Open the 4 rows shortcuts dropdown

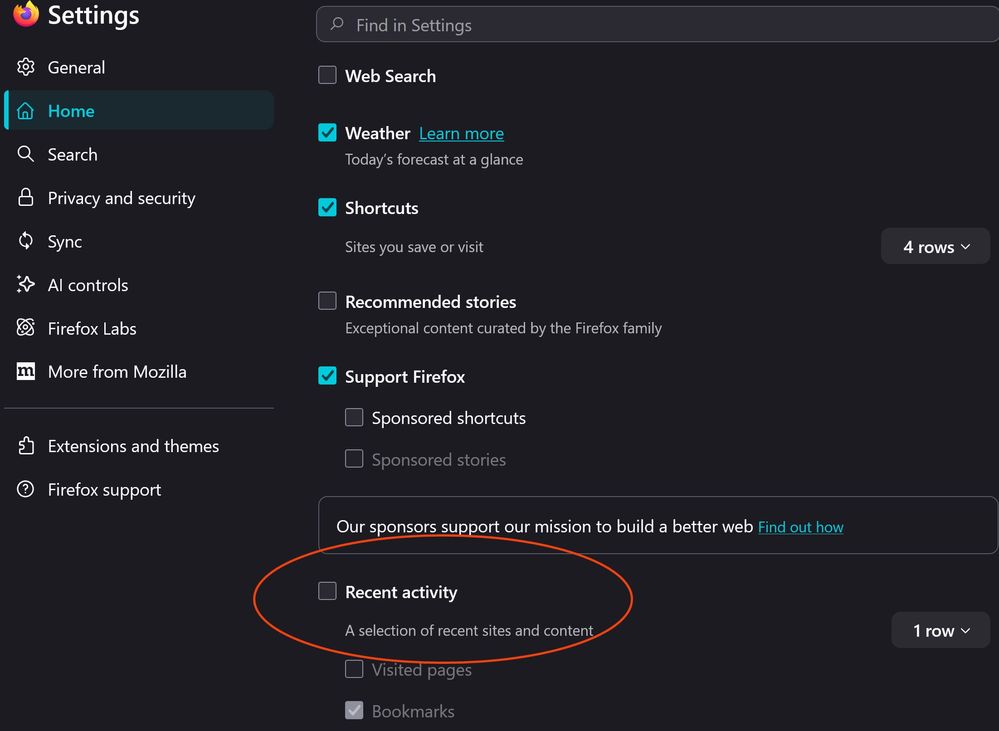935,247
